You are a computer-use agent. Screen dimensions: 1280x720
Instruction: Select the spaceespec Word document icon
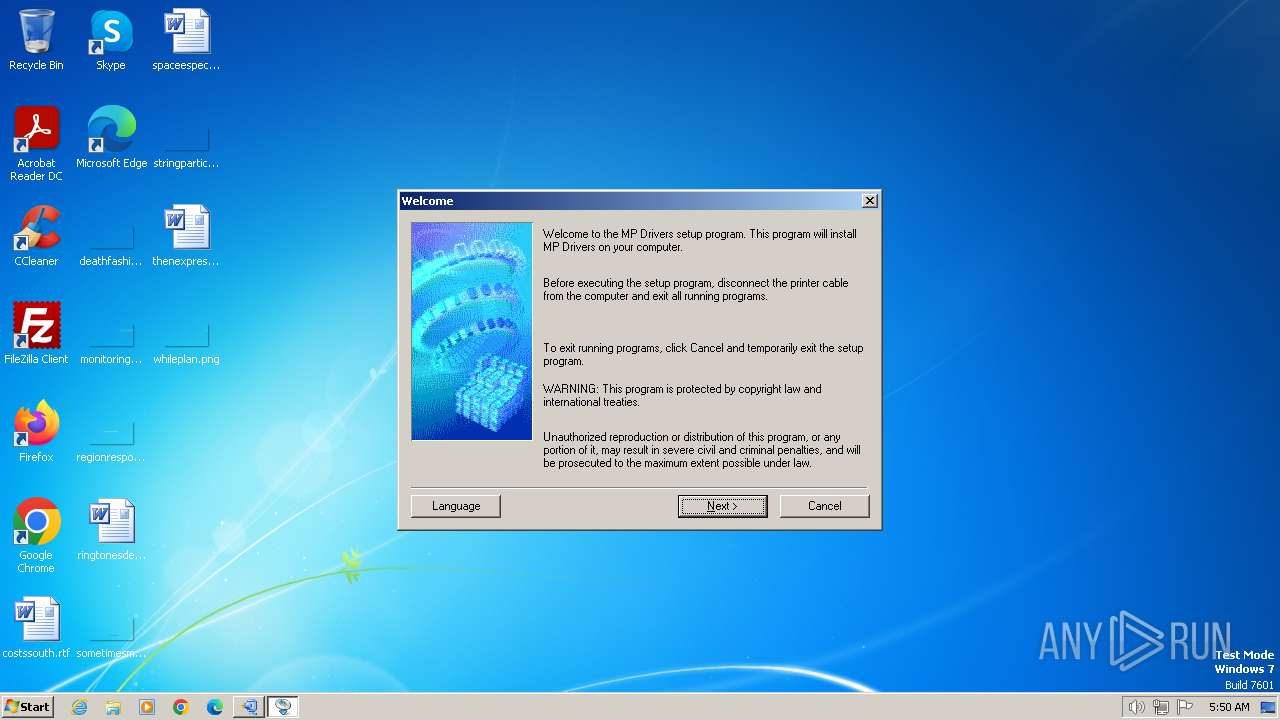click(186, 40)
